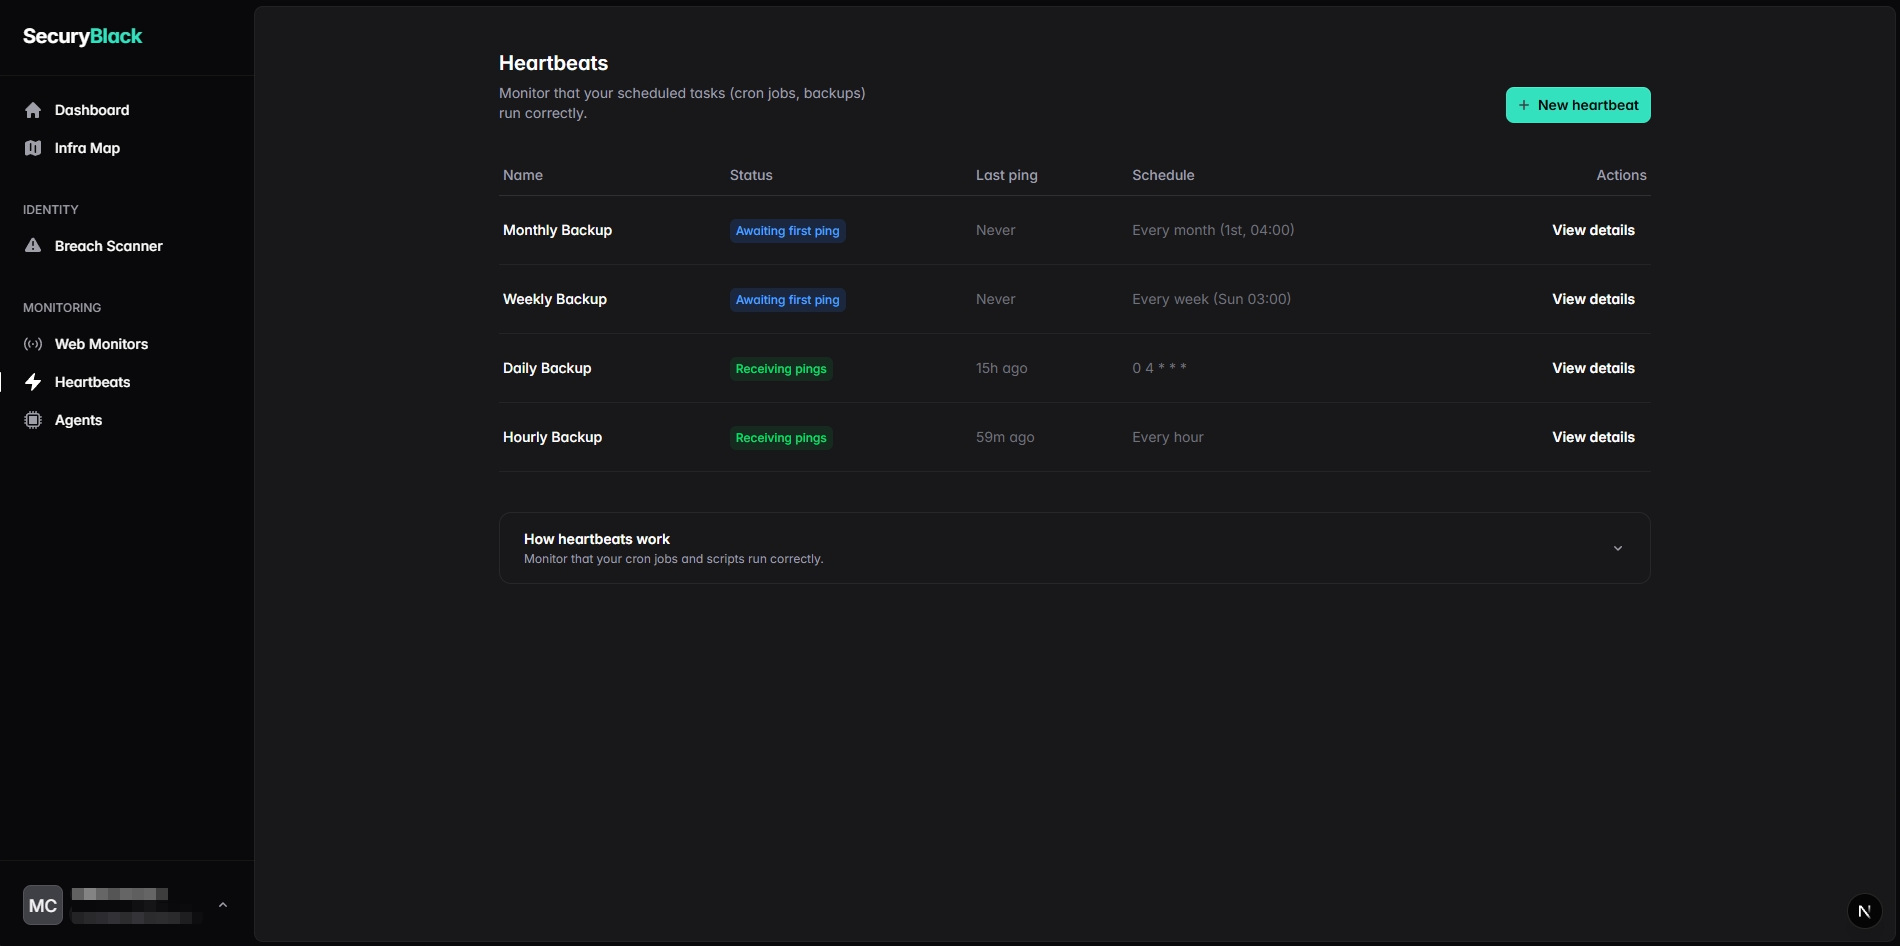
Task: Click the Hourly Backup name
Action: pos(552,437)
